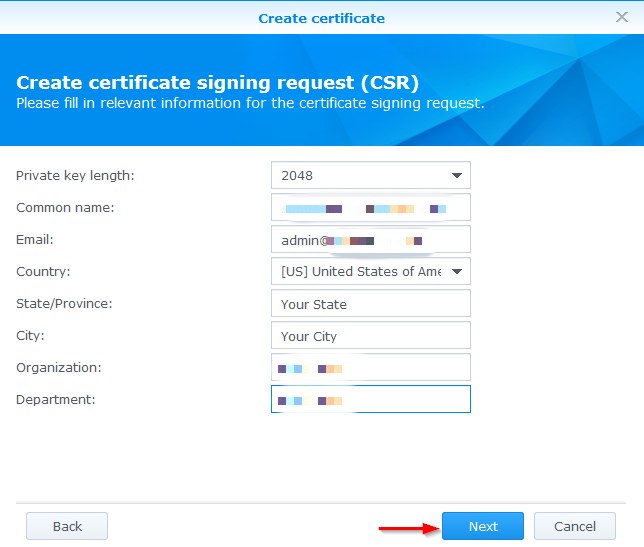Viewport: 644px width, 547px height.
Task: Go Back to the previous step
Action: (66, 526)
